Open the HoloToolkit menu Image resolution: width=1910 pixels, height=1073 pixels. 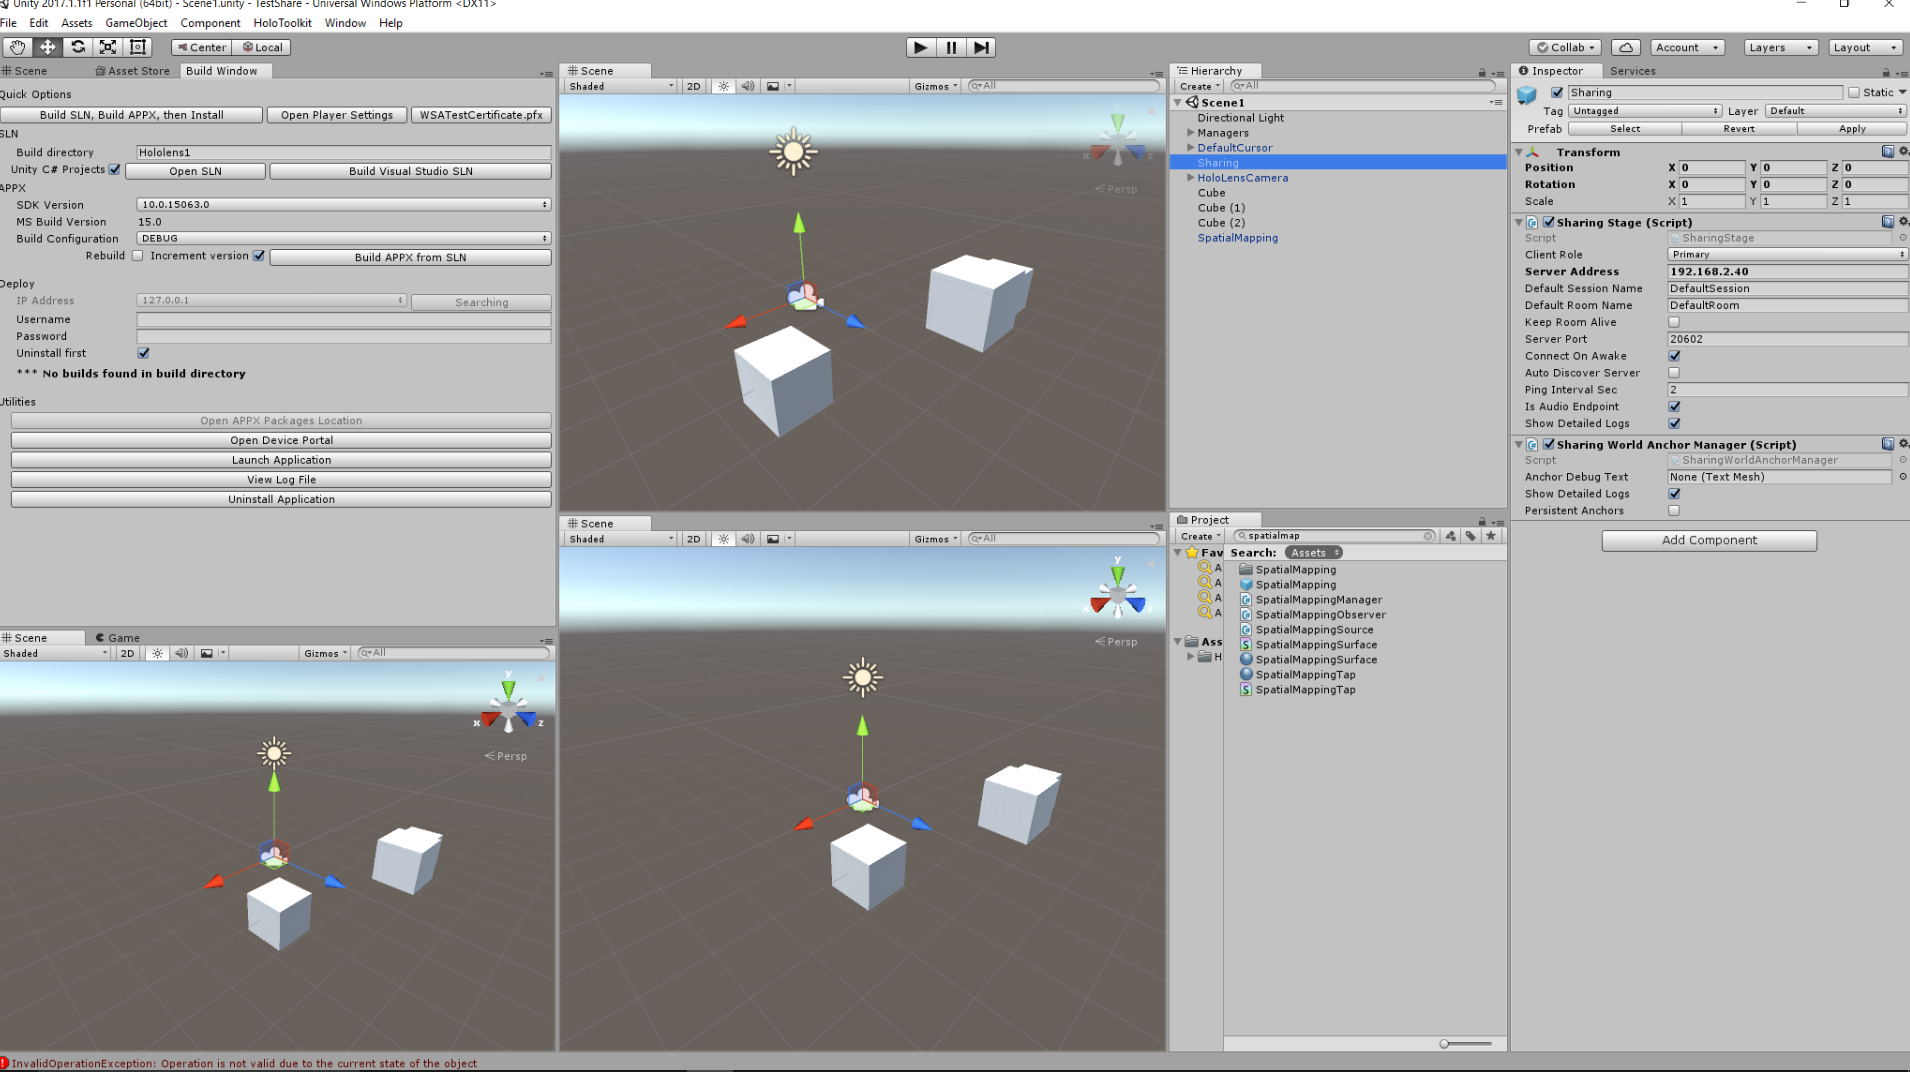tap(282, 23)
